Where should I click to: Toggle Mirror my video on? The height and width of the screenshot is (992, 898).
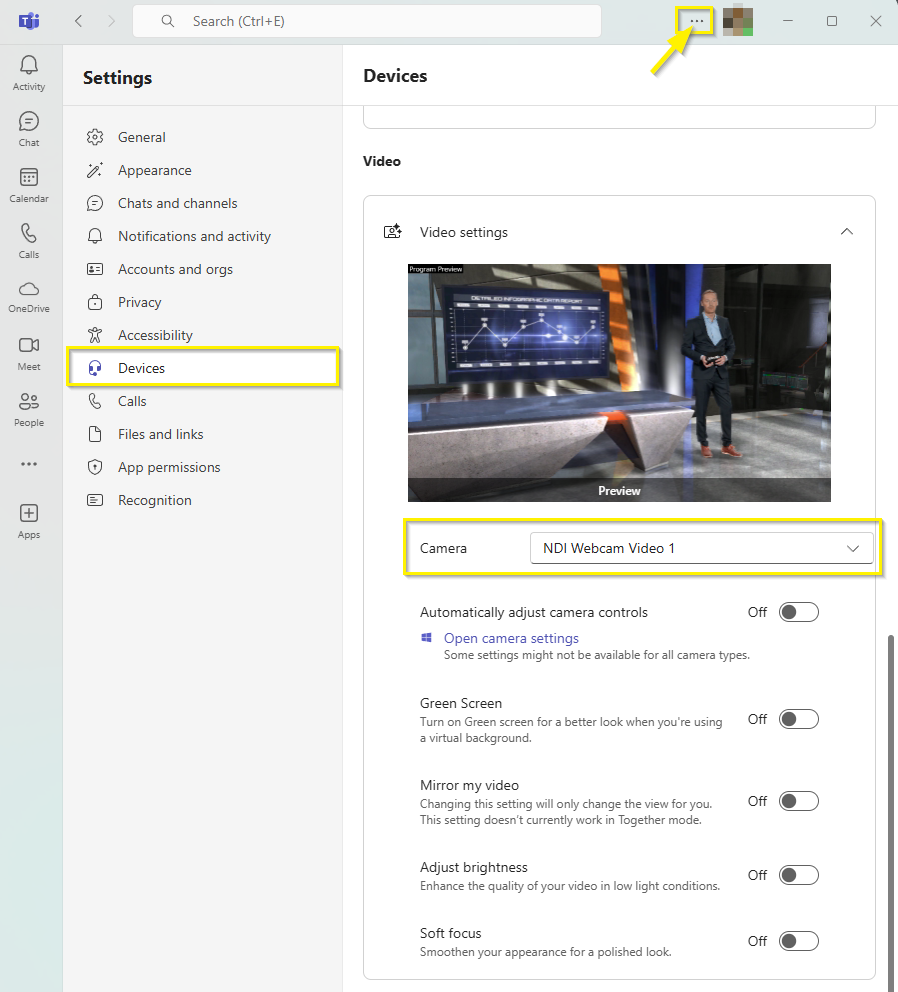point(799,801)
